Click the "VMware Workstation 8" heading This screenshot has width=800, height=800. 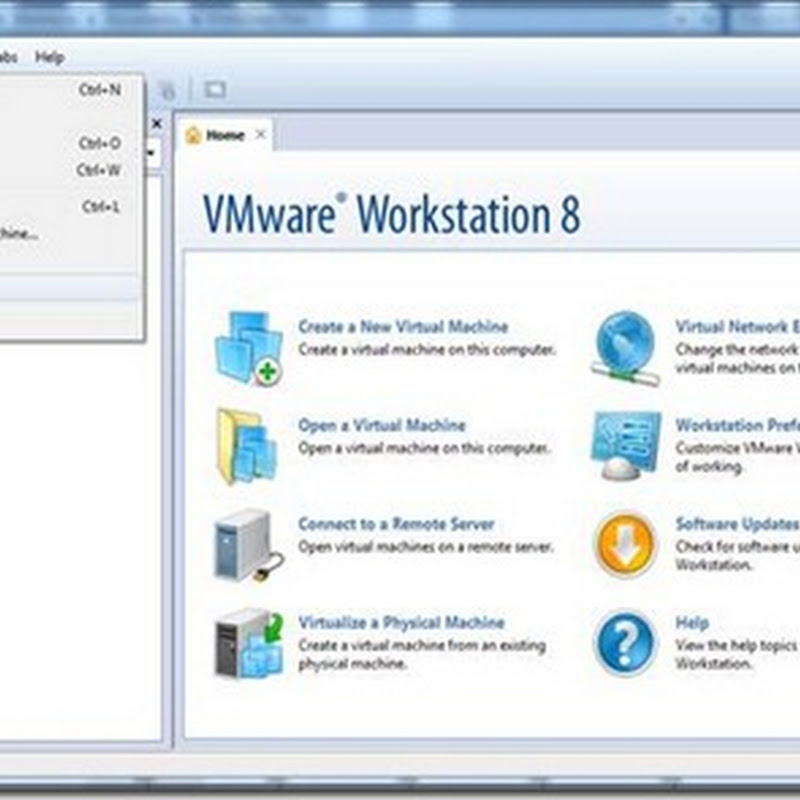pyautogui.click(x=391, y=214)
